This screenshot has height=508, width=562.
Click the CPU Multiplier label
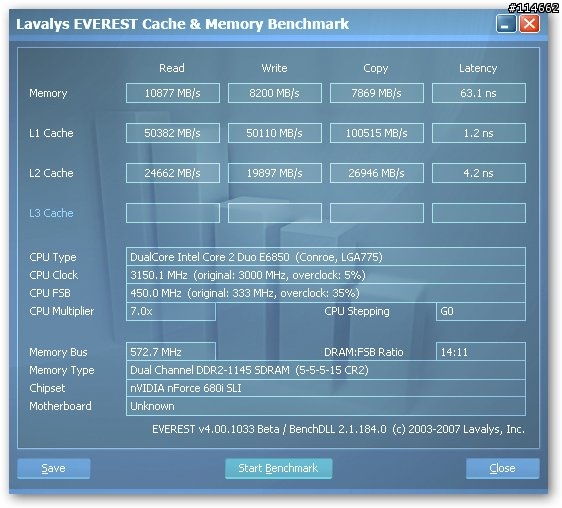pos(62,311)
